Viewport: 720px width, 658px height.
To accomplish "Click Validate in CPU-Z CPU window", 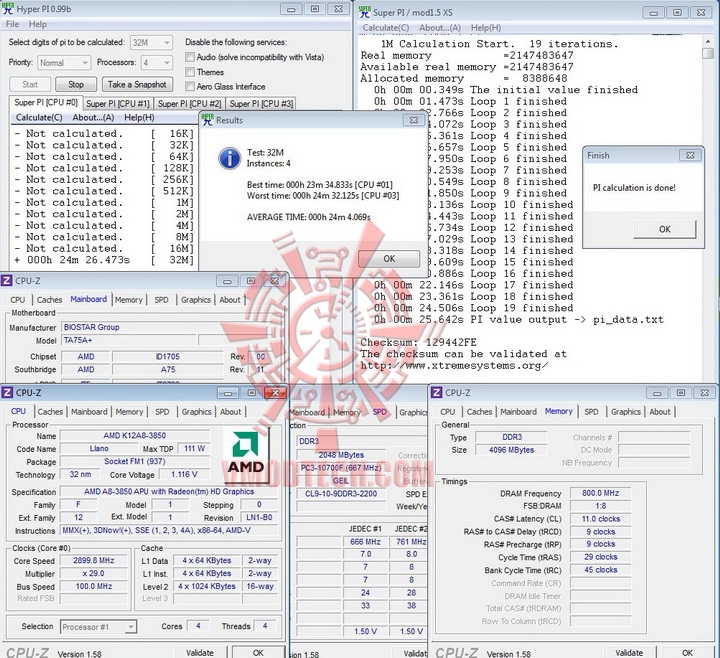I will (x=200, y=652).
